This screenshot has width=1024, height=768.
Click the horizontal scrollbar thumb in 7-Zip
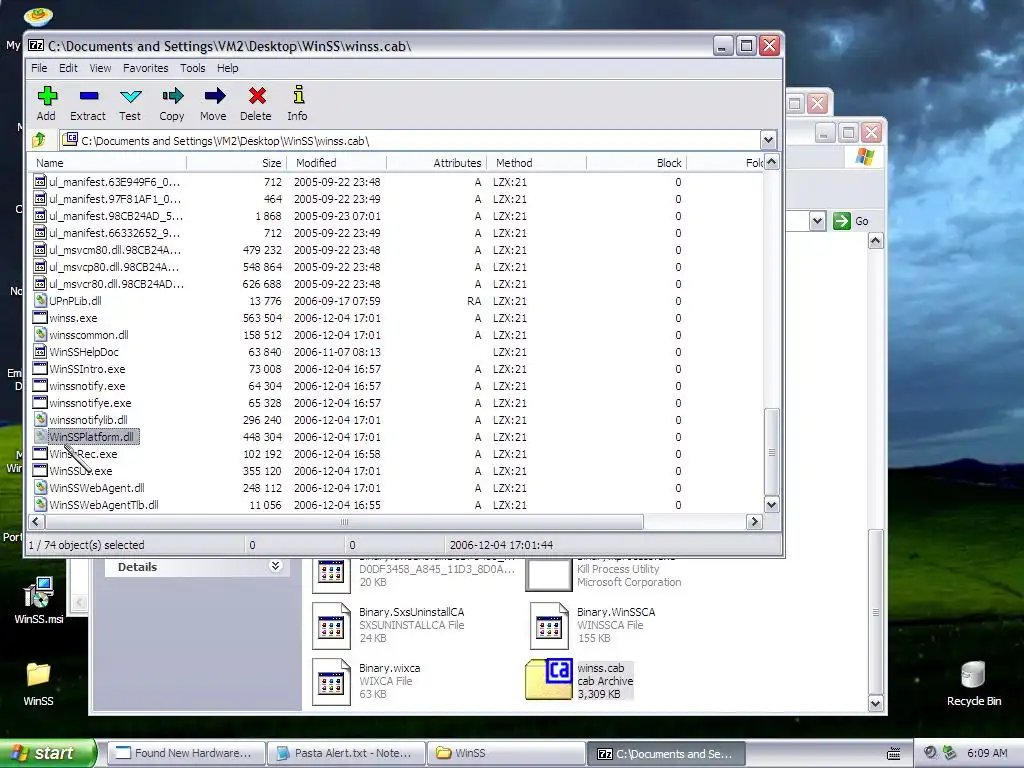[344, 522]
